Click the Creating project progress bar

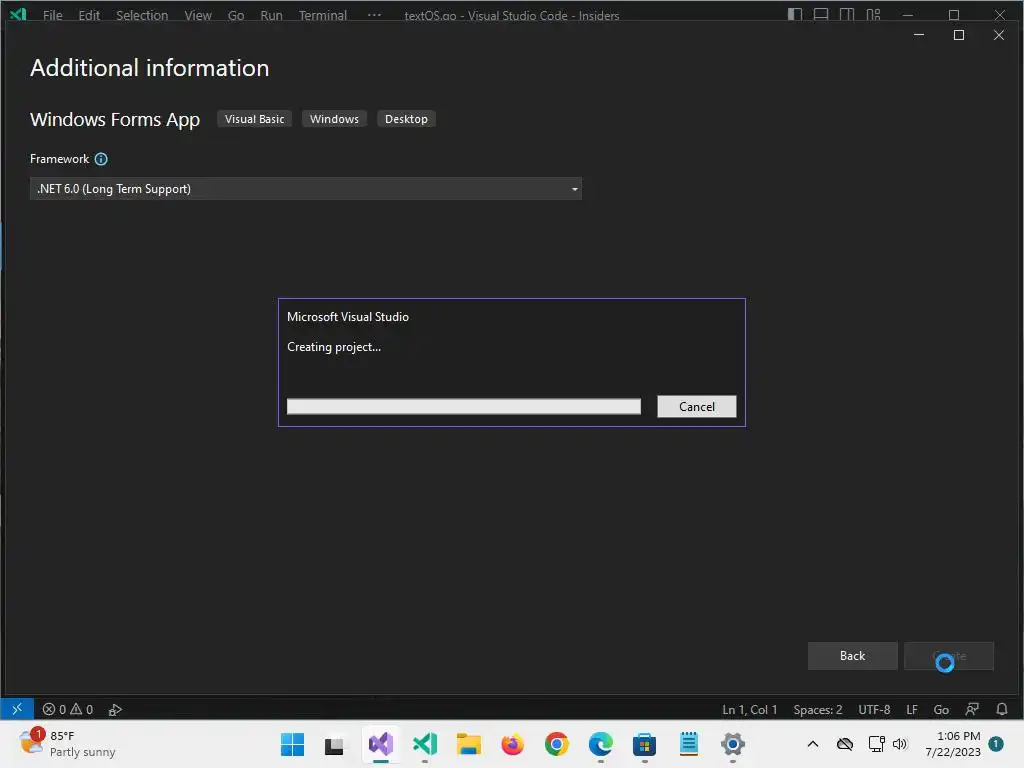pos(464,406)
